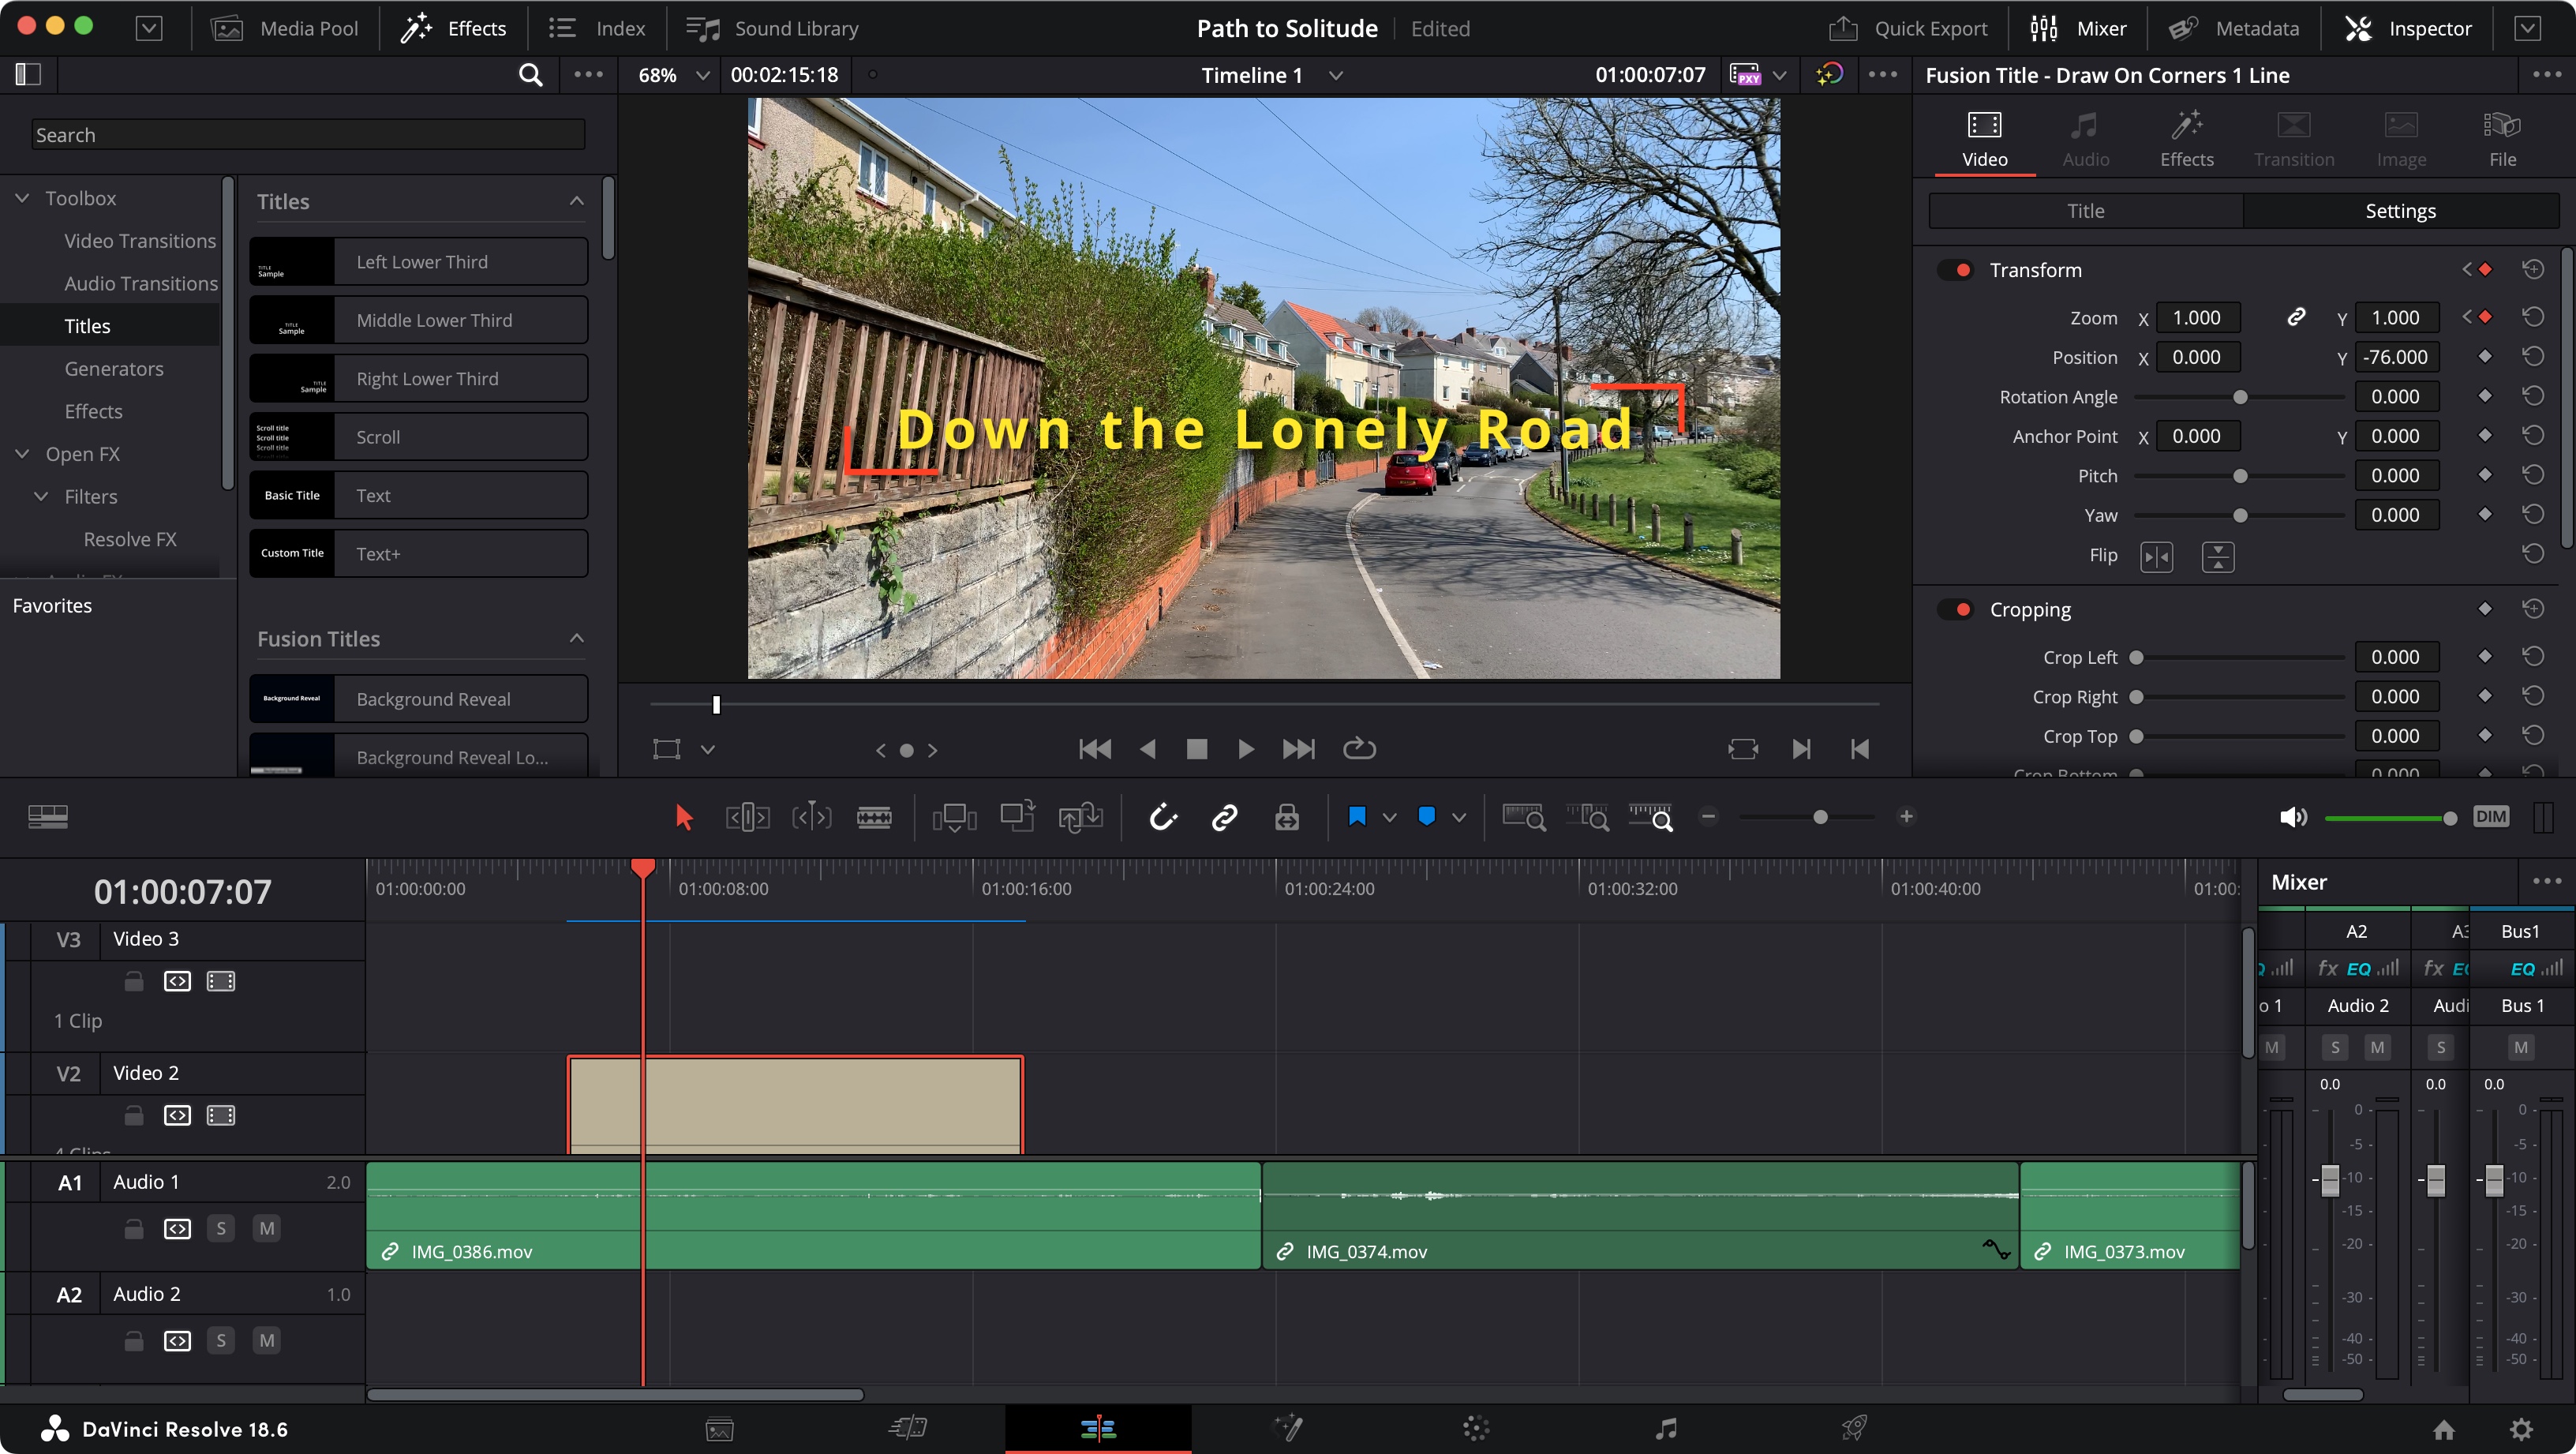Open the Timeline 1 selector dropdown
Image resolution: width=2576 pixels, height=1454 pixels.
point(1335,75)
